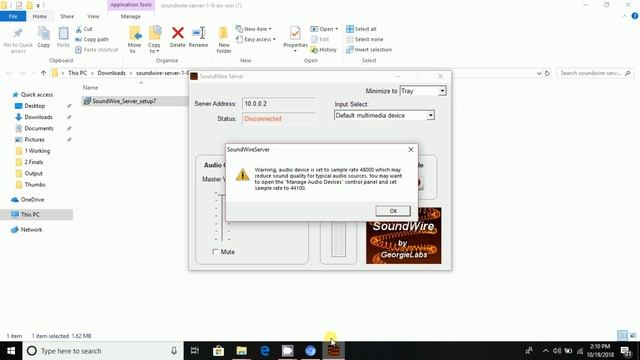This screenshot has height=360, width=640.
Task: Select the Thumbs folder
Action: [x=35, y=184]
